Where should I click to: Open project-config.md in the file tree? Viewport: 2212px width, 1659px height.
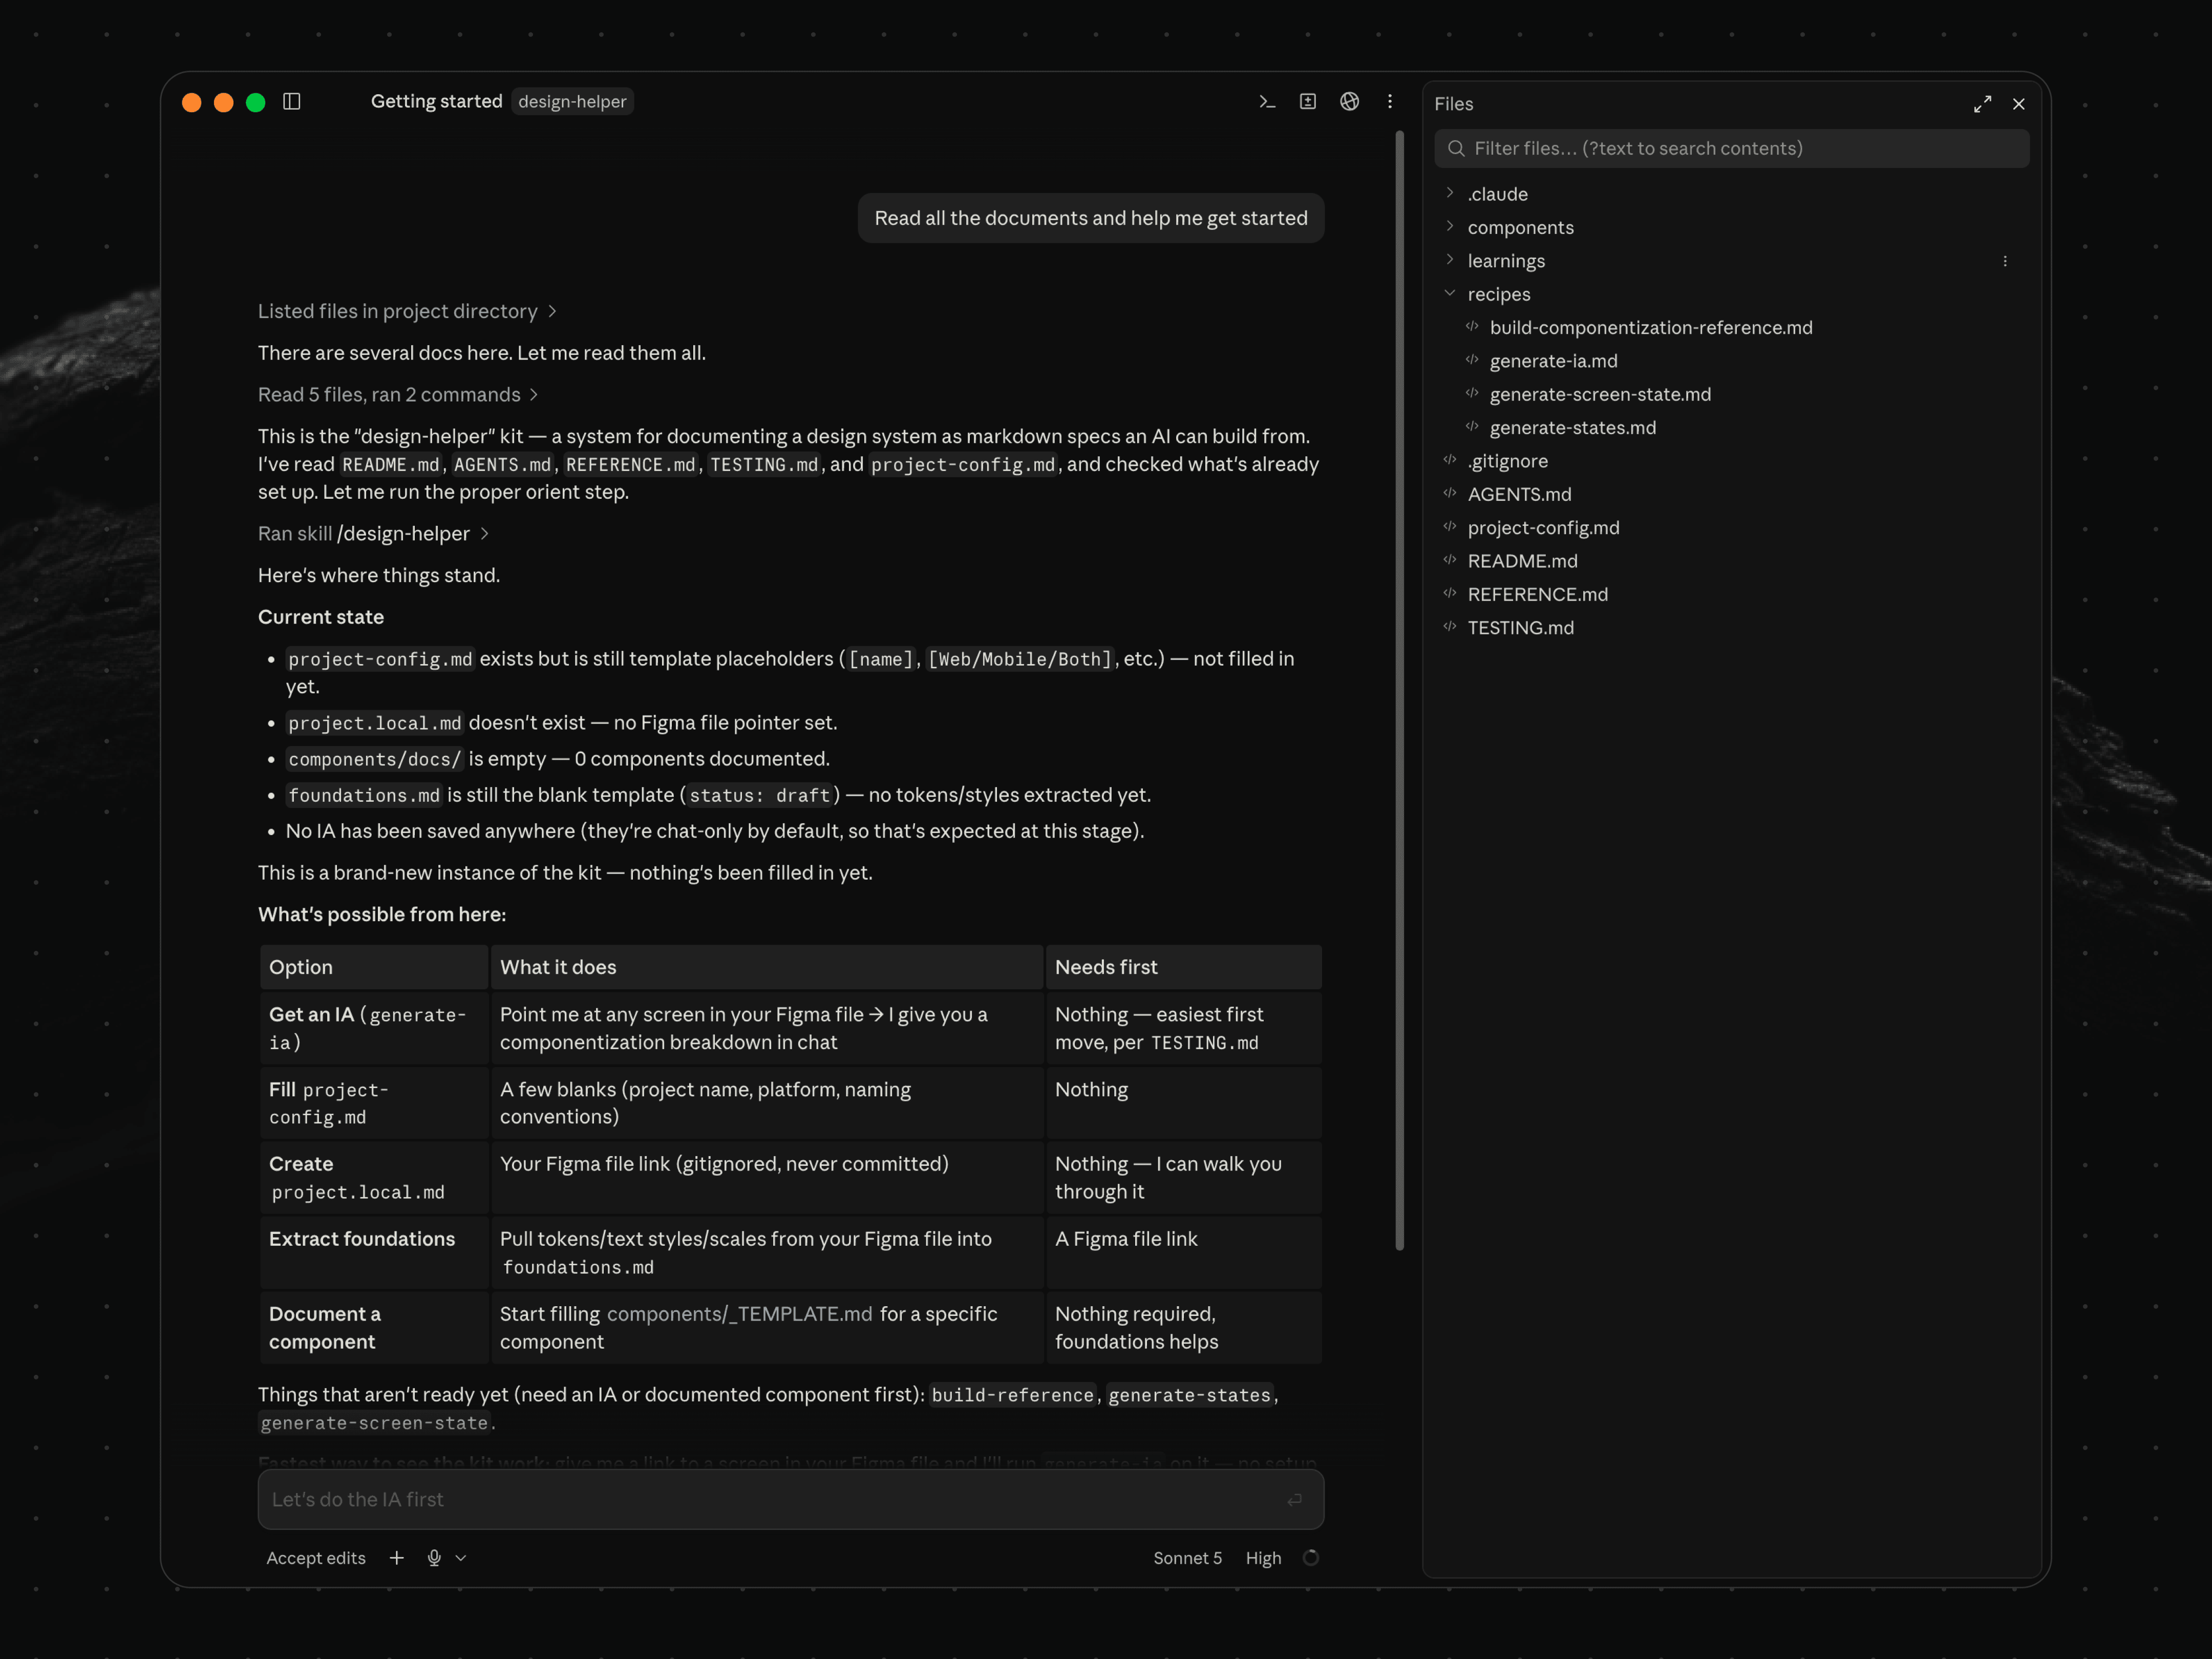click(x=1543, y=528)
